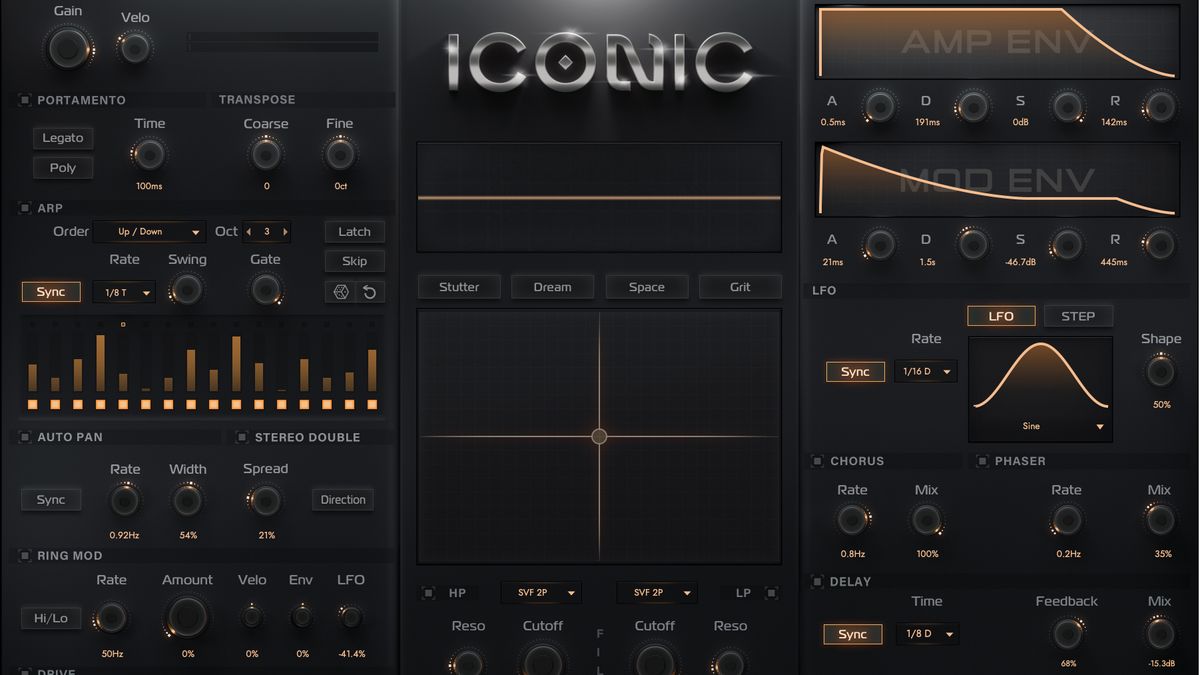Click the Amp Env Attack knob

click(x=879, y=106)
